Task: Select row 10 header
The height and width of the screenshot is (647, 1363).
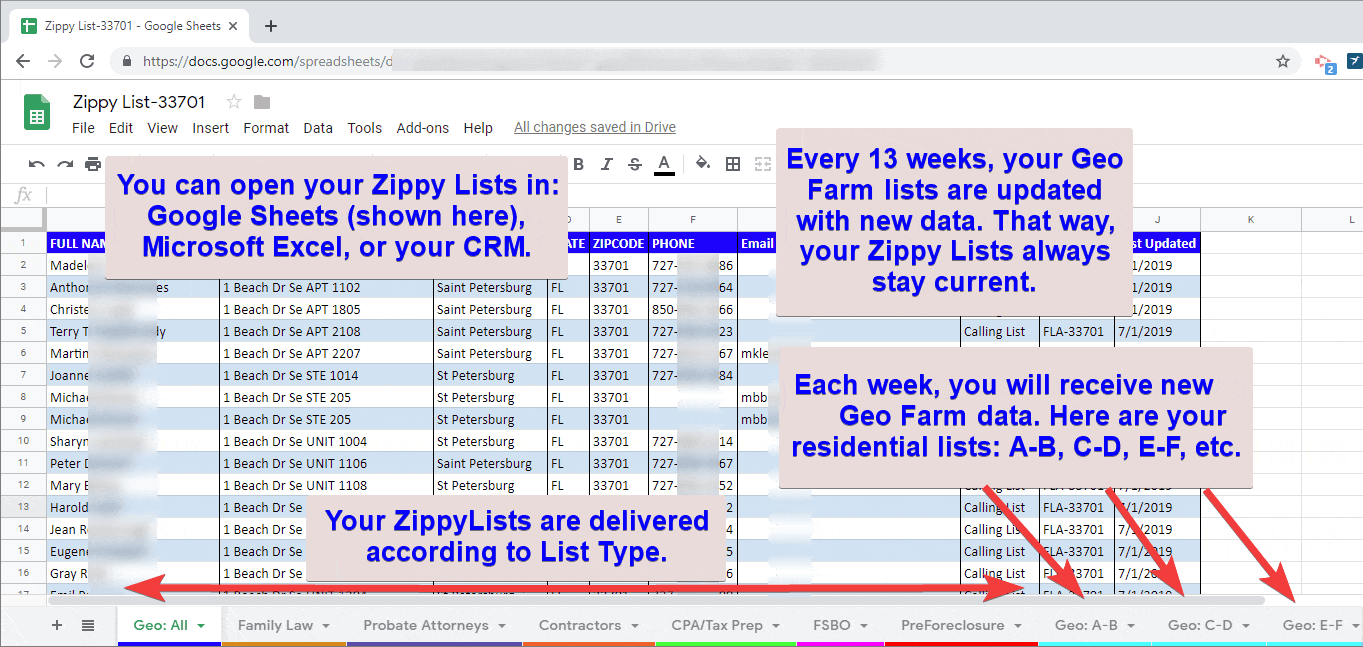Action: coord(23,441)
